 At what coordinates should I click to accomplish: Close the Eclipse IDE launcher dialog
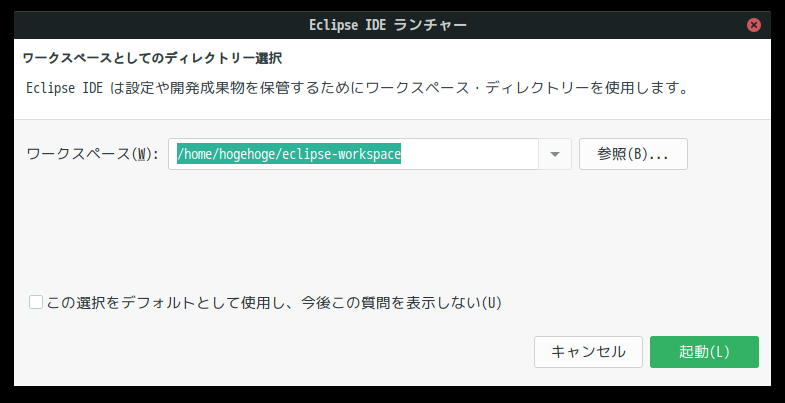click(x=753, y=25)
